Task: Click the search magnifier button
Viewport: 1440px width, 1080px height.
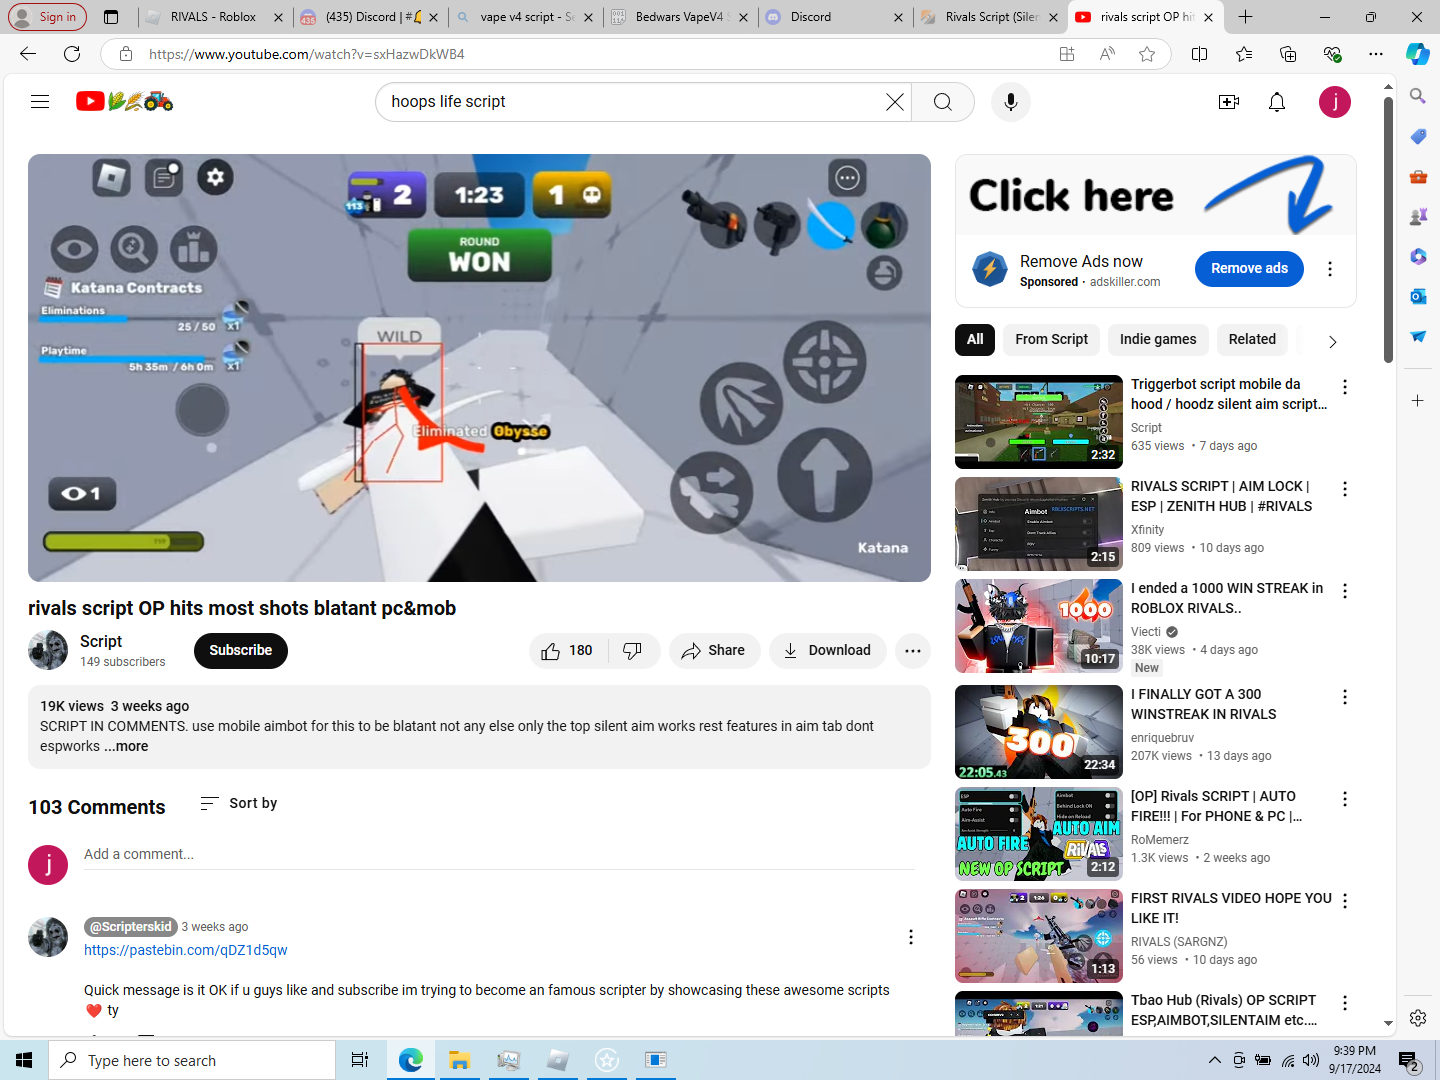Action: (x=943, y=102)
